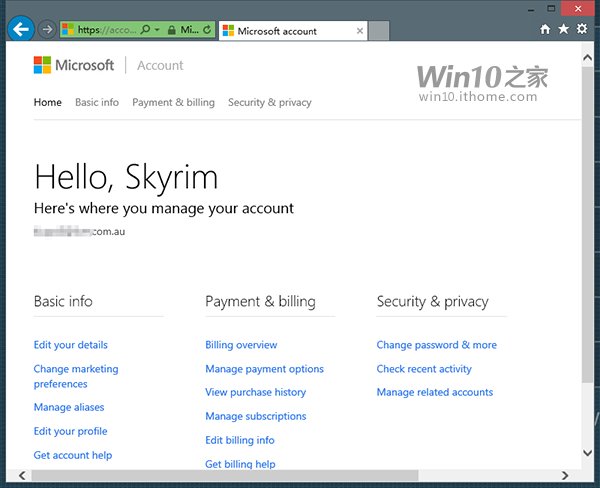Open Payment & billing navigation tab
The image size is (600, 488).
[x=173, y=102]
